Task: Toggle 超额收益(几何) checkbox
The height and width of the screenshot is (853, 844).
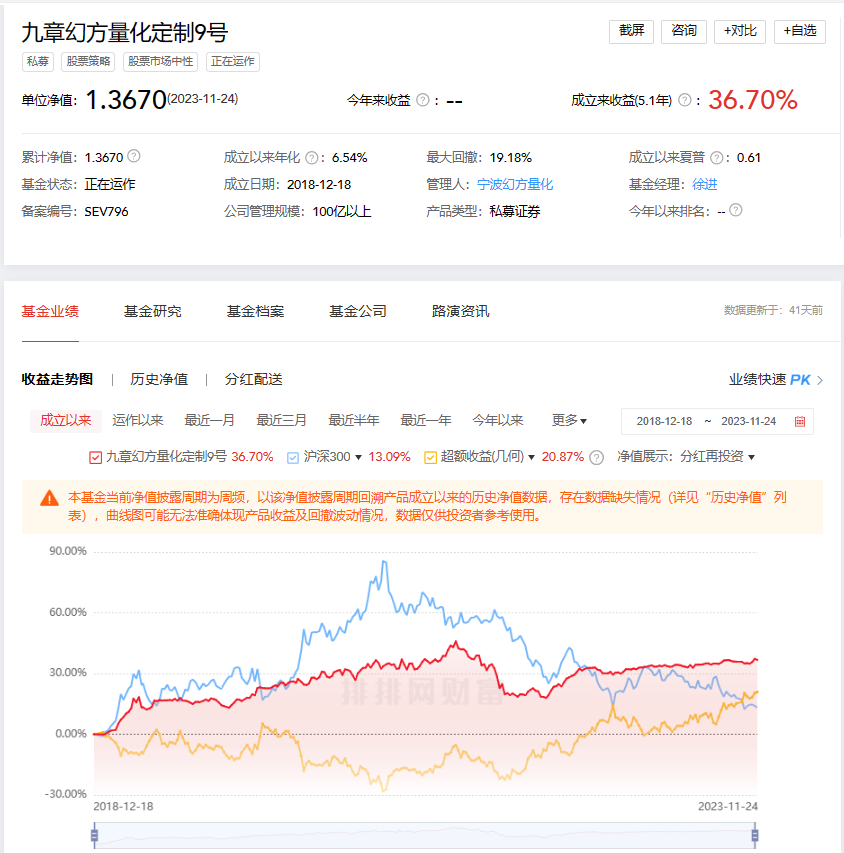Action: click(430, 458)
